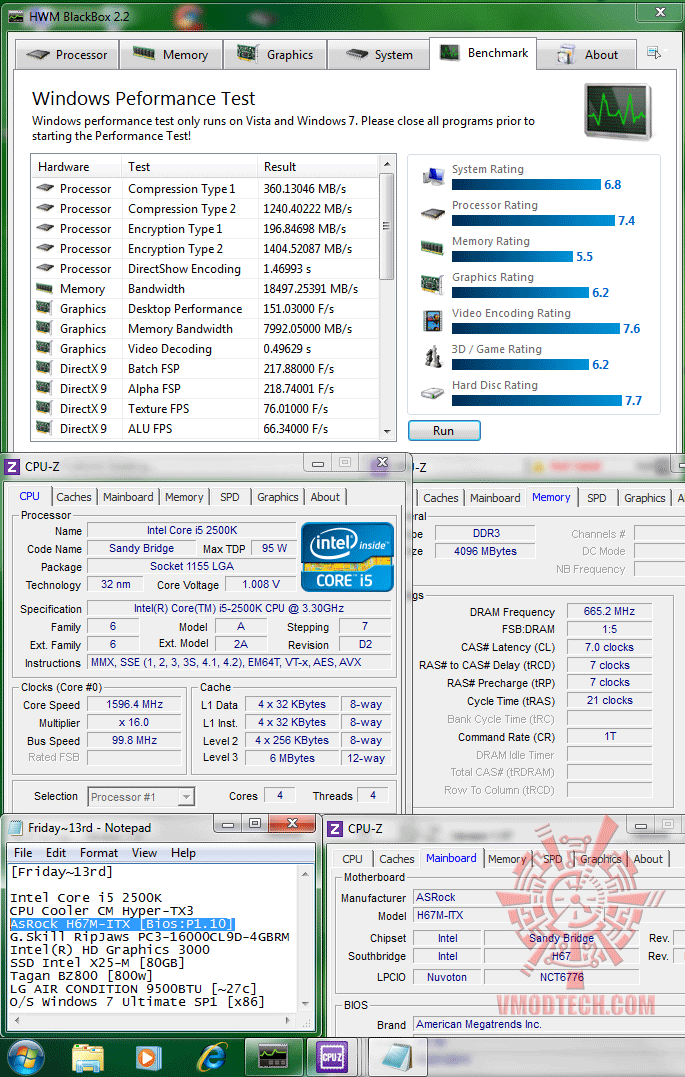685x1077 pixels.
Task: Click the CPU-Z taskbar button
Action: (x=333, y=1057)
